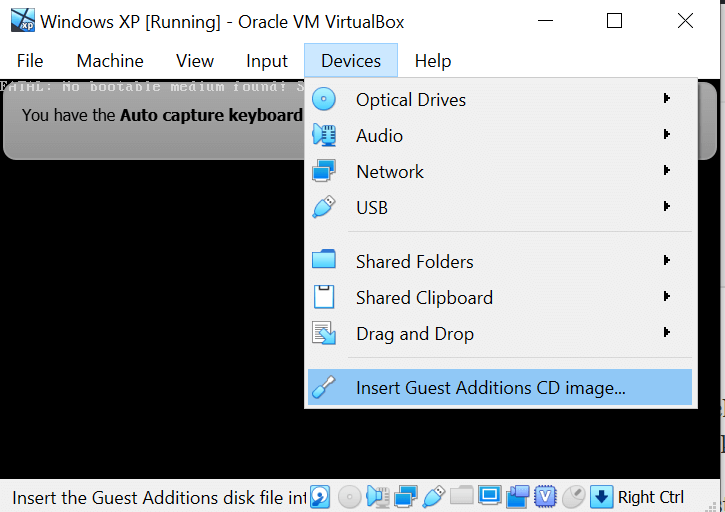Viewport: 725px width, 512px height.
Task: Choose the USB menu entry
Action: pyautogui.click(x=372, y=208)
